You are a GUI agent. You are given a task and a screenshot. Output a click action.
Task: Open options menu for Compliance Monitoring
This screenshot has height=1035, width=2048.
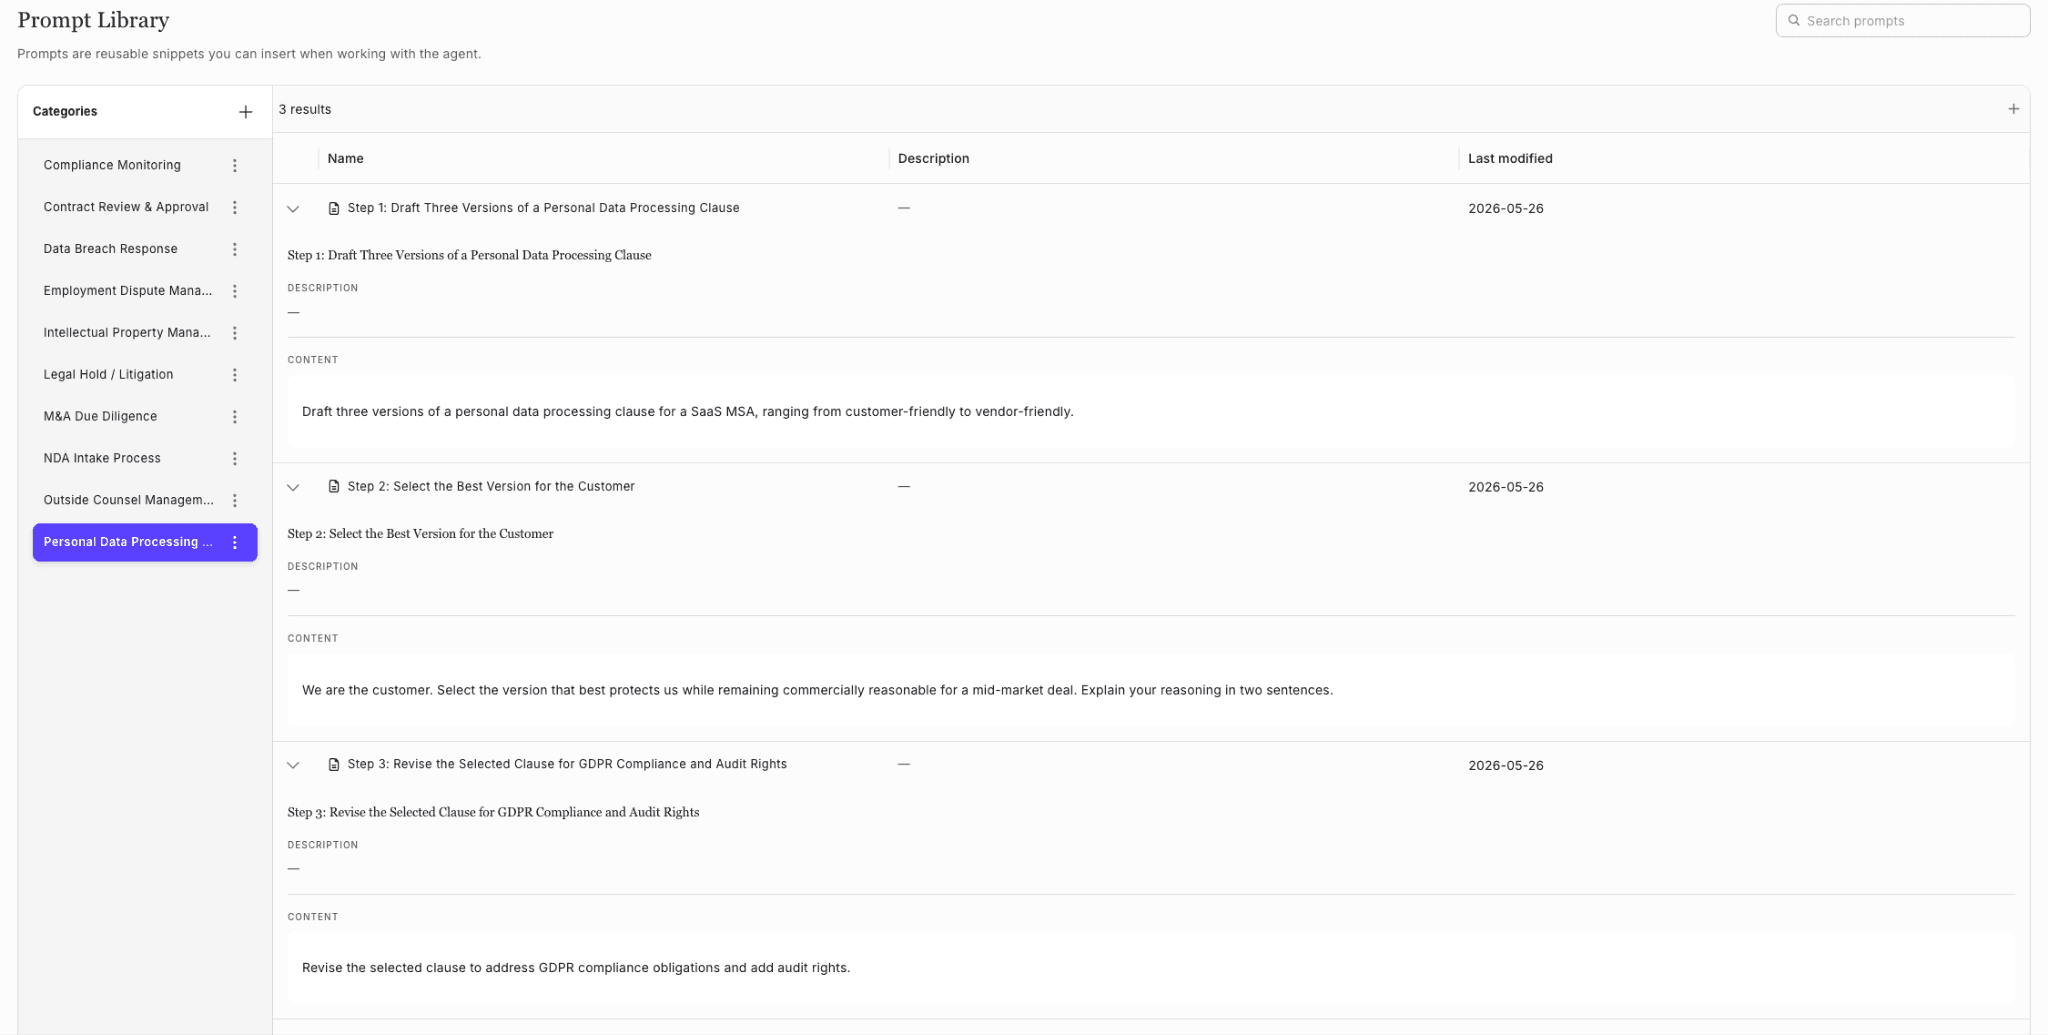(x=235, y=166)
